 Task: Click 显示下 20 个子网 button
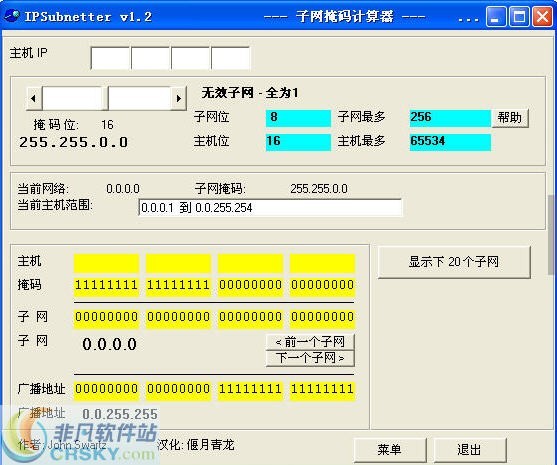[454, 262]
